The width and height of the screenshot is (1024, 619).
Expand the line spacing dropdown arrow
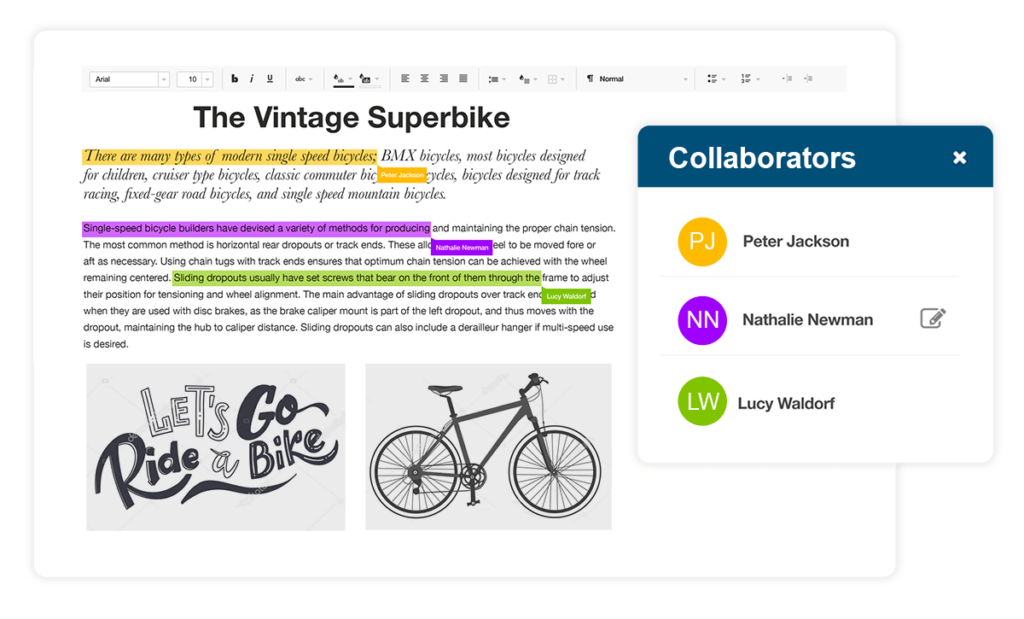(504, 80)
